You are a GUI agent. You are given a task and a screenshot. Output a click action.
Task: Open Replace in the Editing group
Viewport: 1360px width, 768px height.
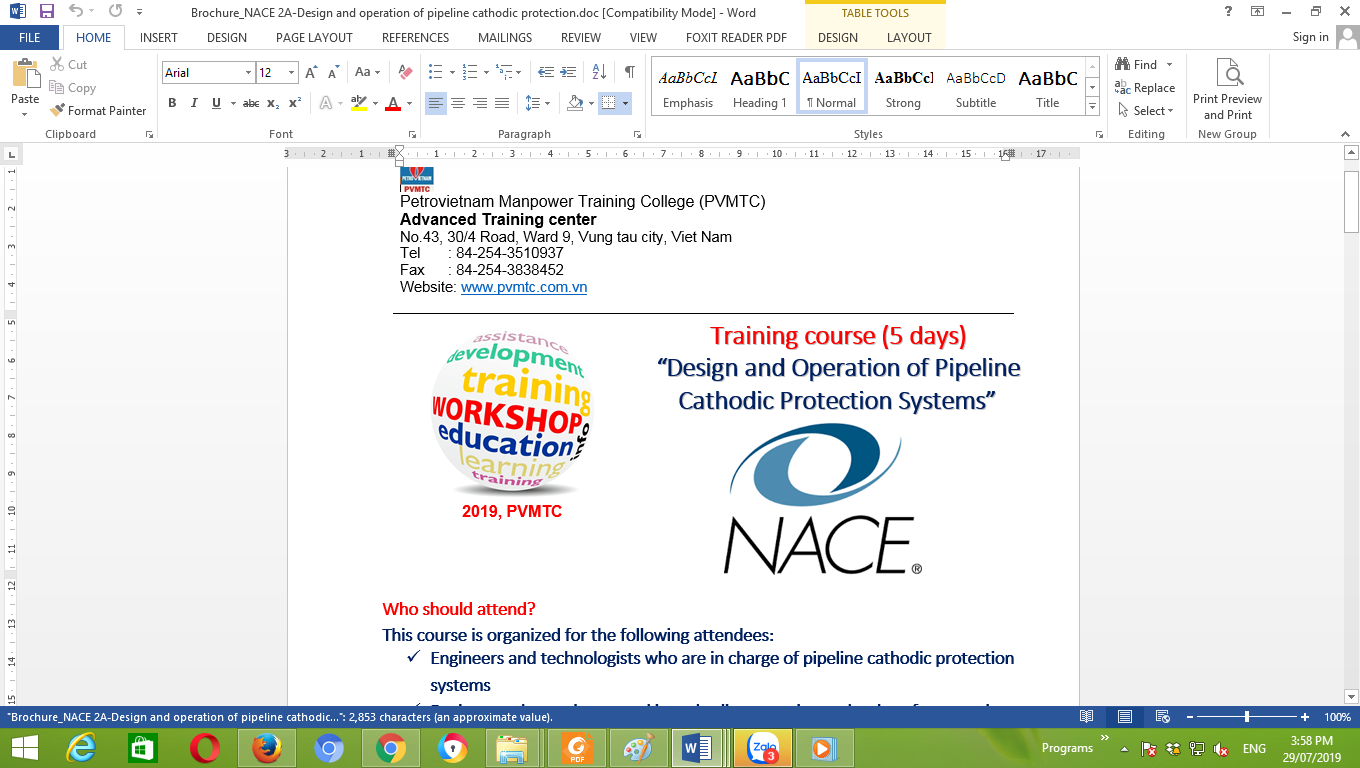[x=1146, y=88]
